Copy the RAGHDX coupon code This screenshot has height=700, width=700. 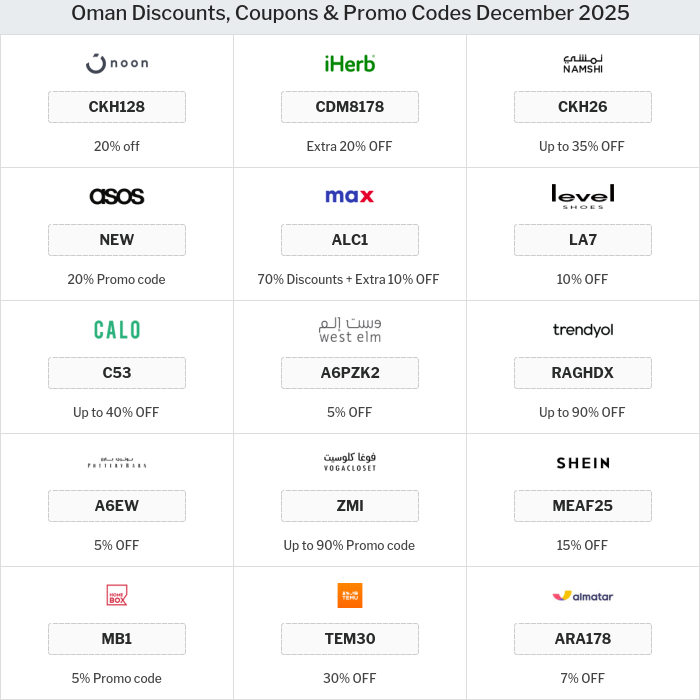point(583,373)
